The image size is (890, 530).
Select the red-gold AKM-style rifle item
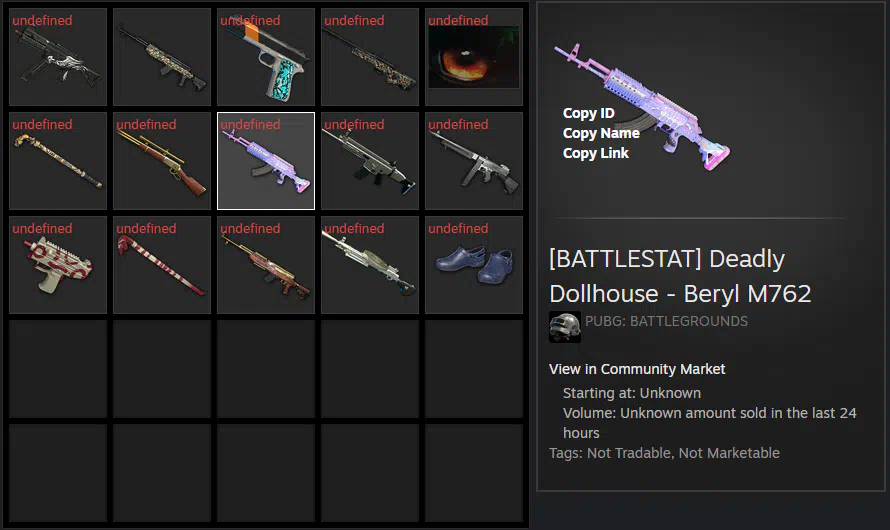pyautogui.click(x=266, y=264)
